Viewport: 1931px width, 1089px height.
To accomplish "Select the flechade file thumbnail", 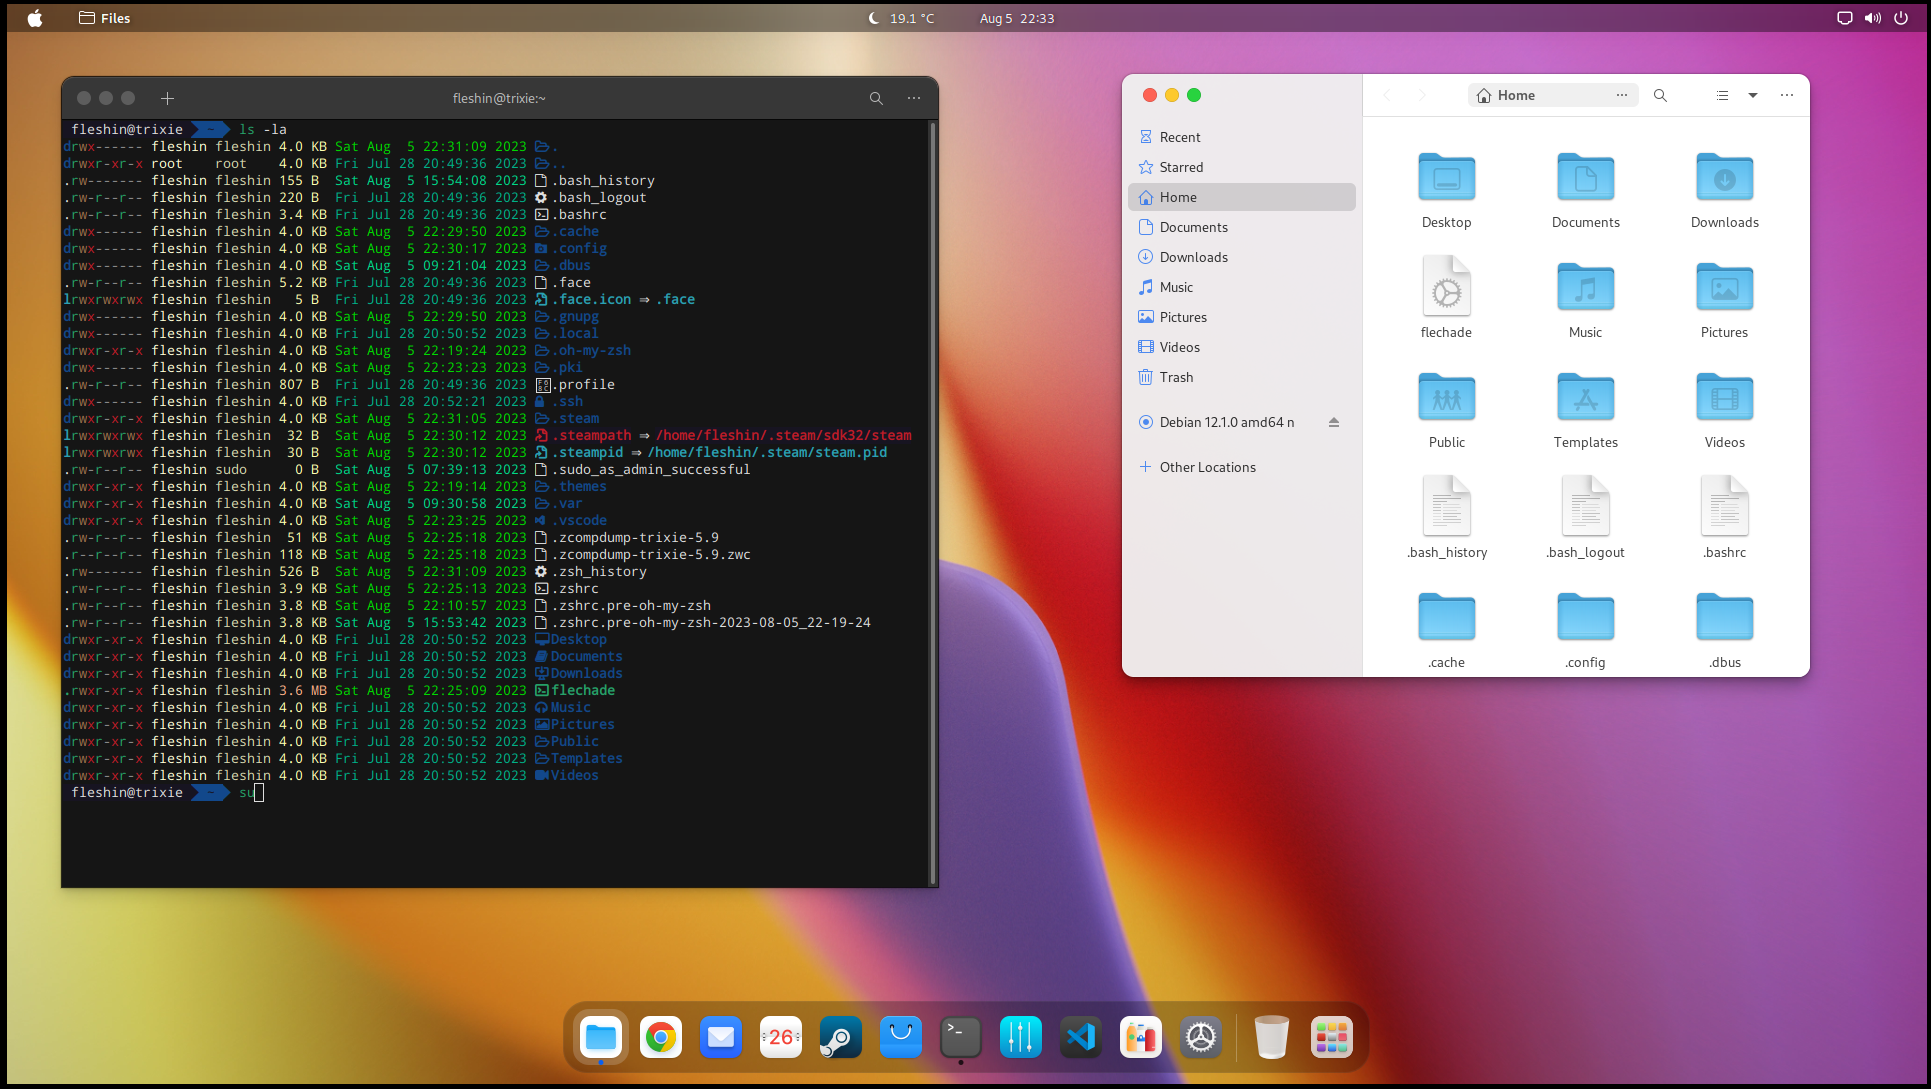I will point(1446,287).
